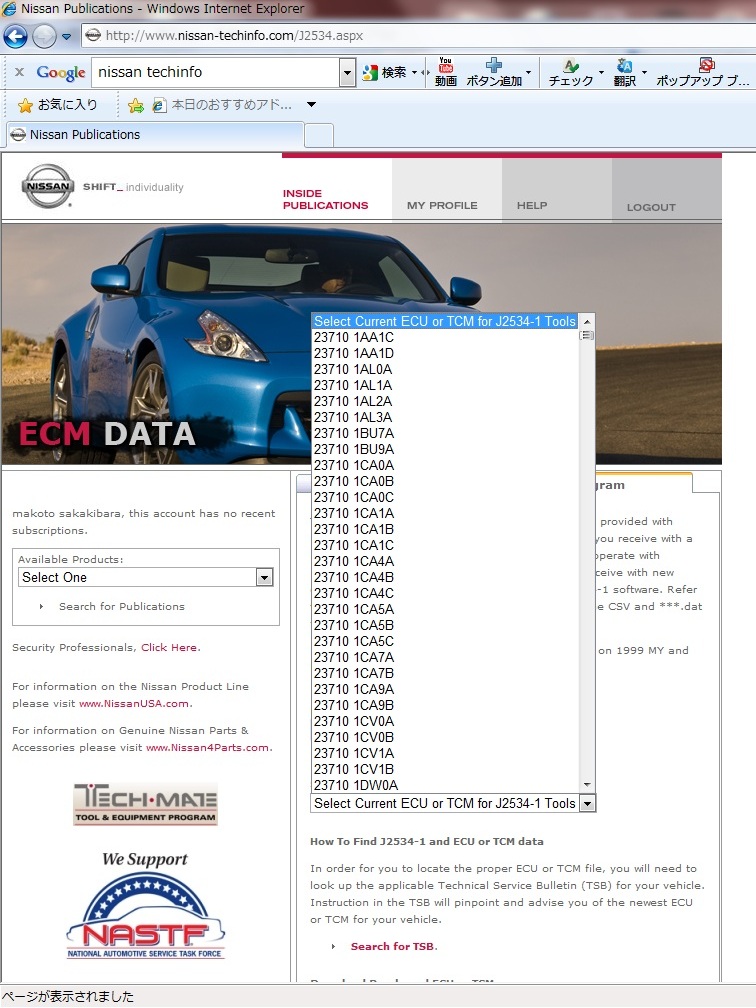Screen dimensions: 756x1008
Task: Click the Nissan logo
Action: tap(48, 186)
